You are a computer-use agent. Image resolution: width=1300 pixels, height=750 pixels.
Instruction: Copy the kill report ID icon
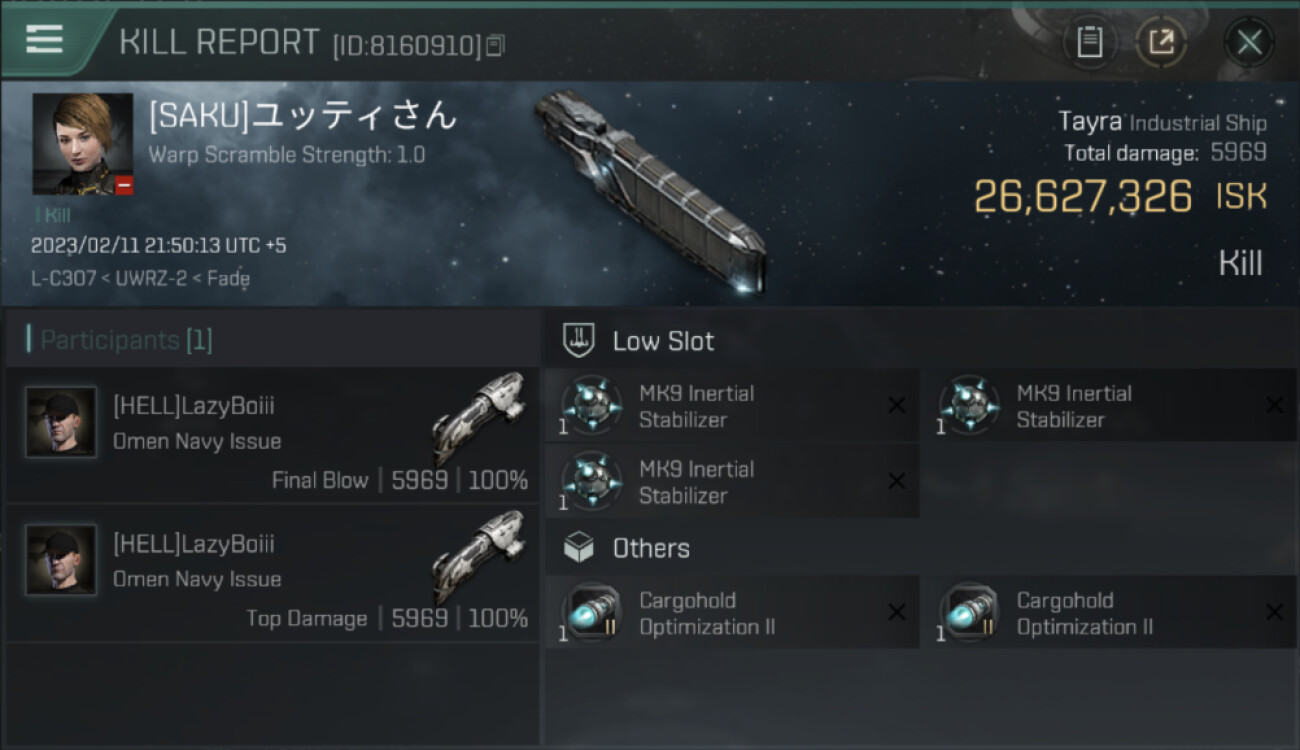pyautogui.click(x=495, y=45)
